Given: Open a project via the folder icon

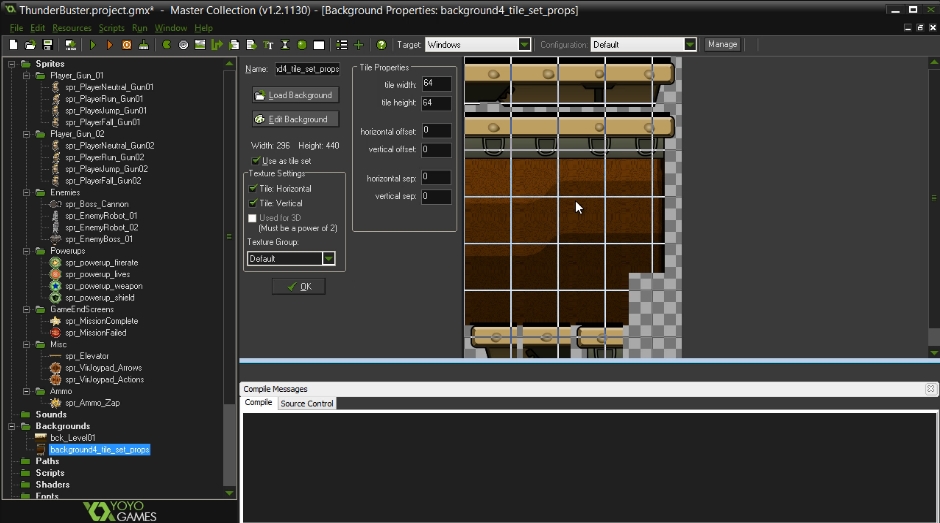Looking at the screenshot, I should point(30,45).
